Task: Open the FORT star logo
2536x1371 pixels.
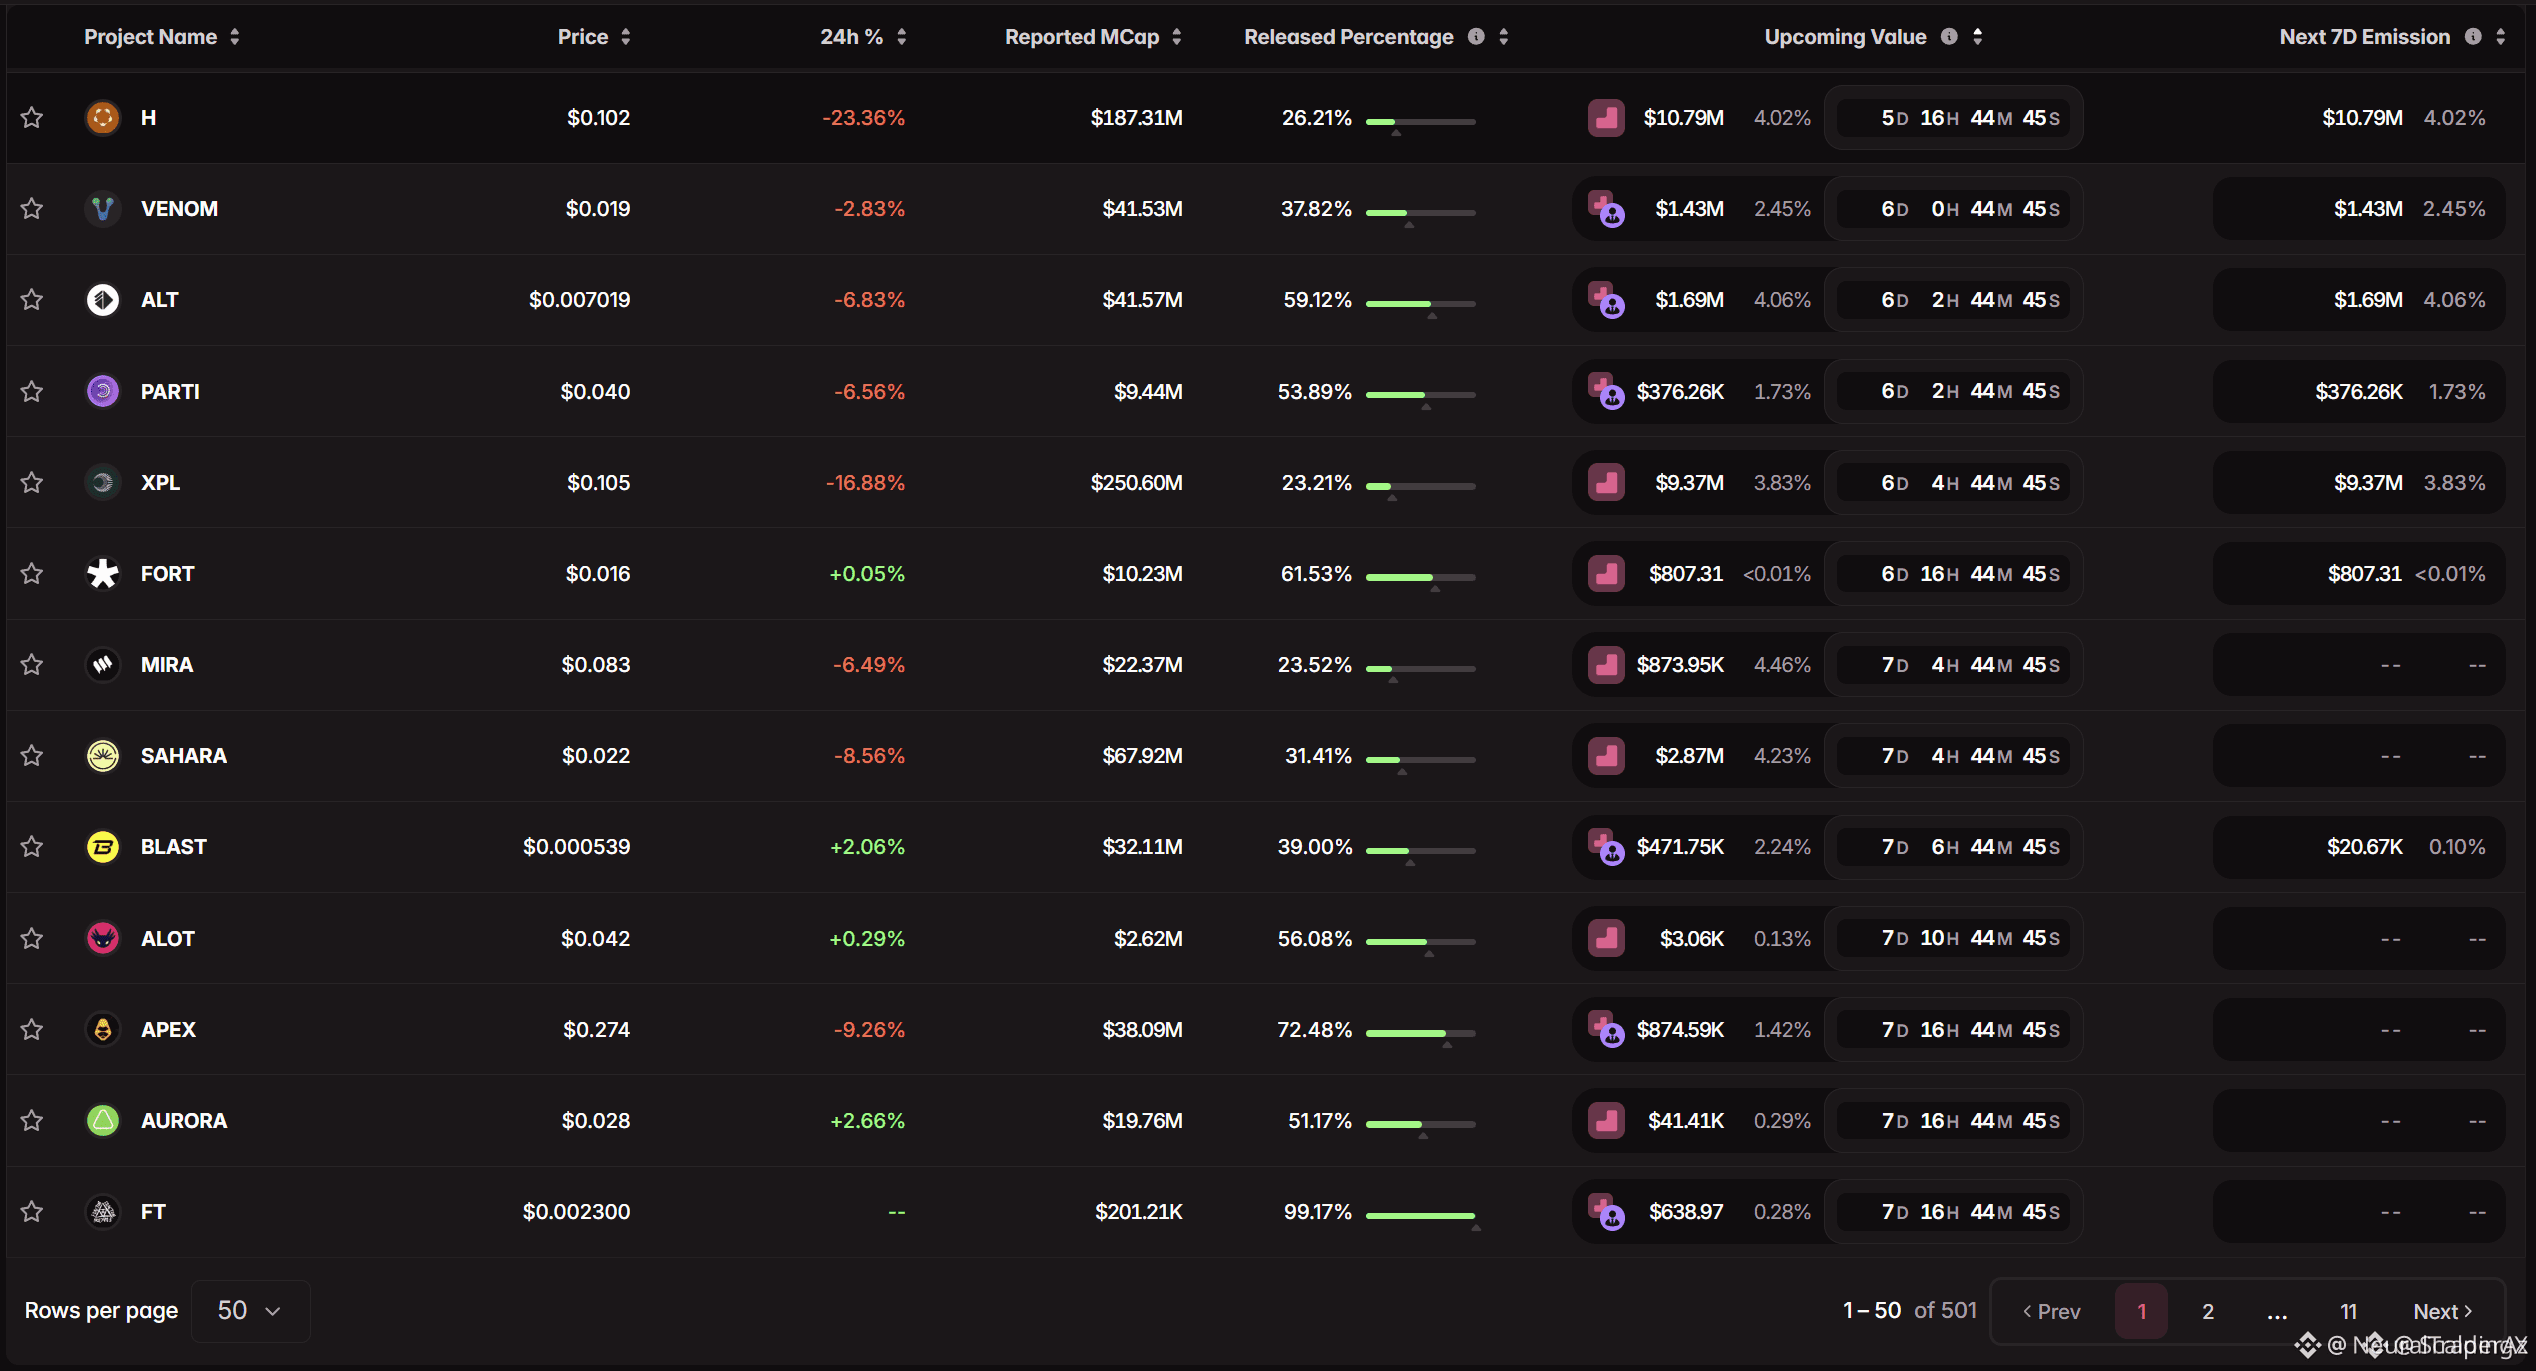Action: click(x=102, y=574)
